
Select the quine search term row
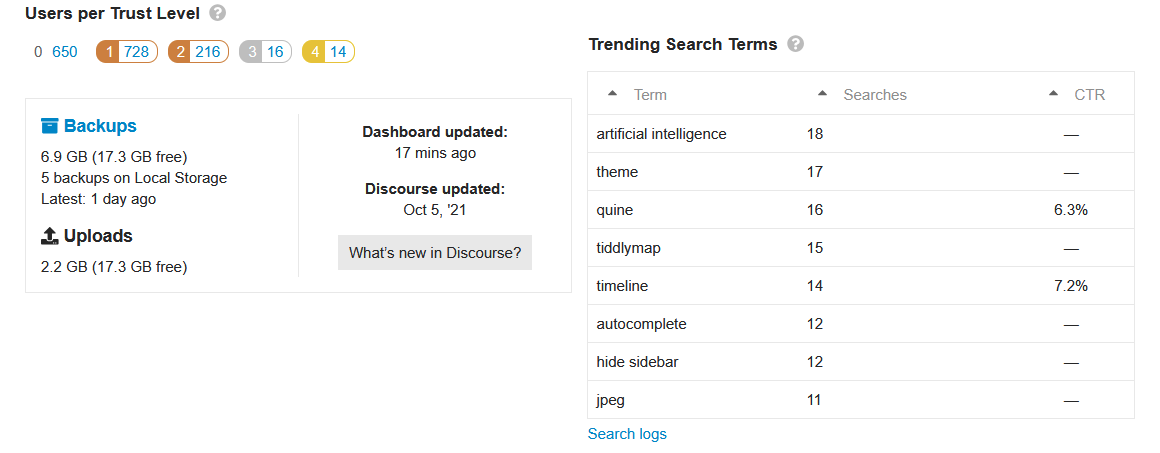tap(860, 210)
